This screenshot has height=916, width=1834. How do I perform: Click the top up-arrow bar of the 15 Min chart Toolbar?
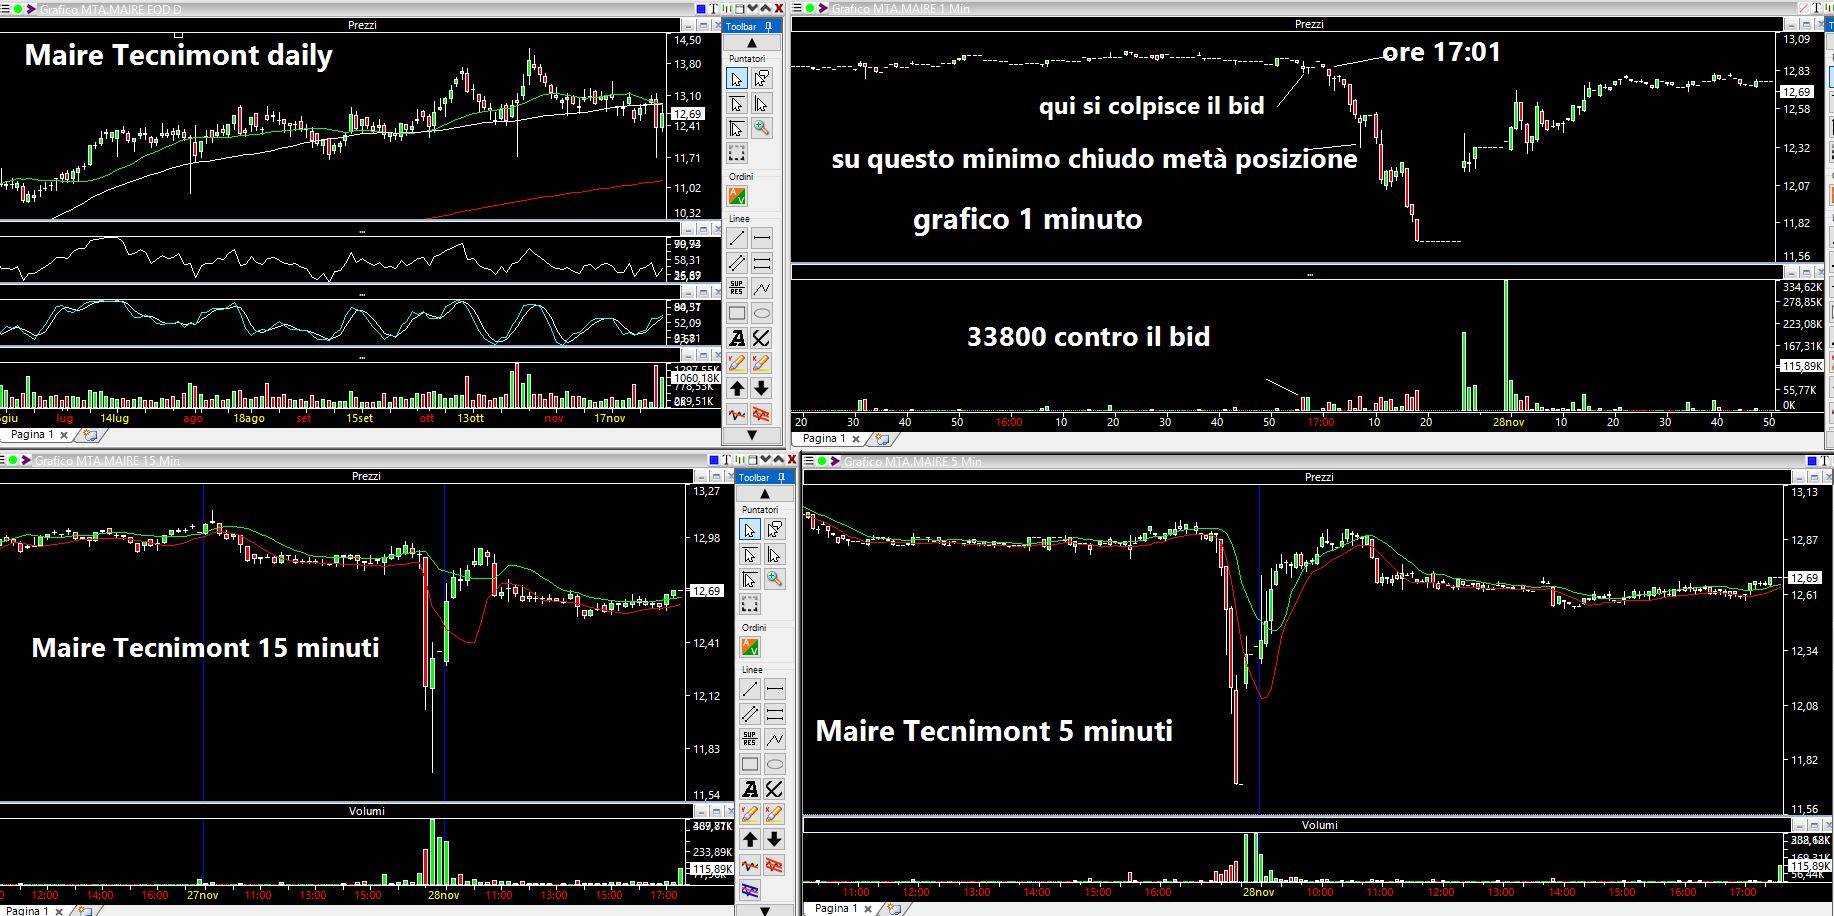pos(764,494)
